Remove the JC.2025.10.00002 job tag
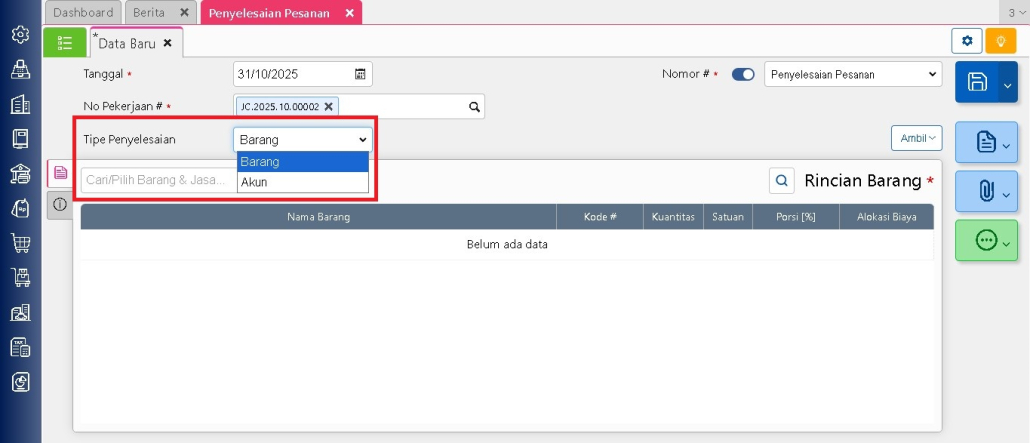The width and height of the screenshot is (1030, 443). pyautogui.click(x=328, y=106)
